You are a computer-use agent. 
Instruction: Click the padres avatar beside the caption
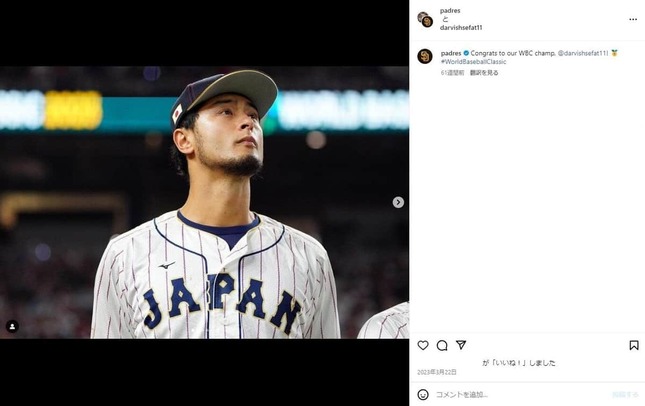[424, 56]
